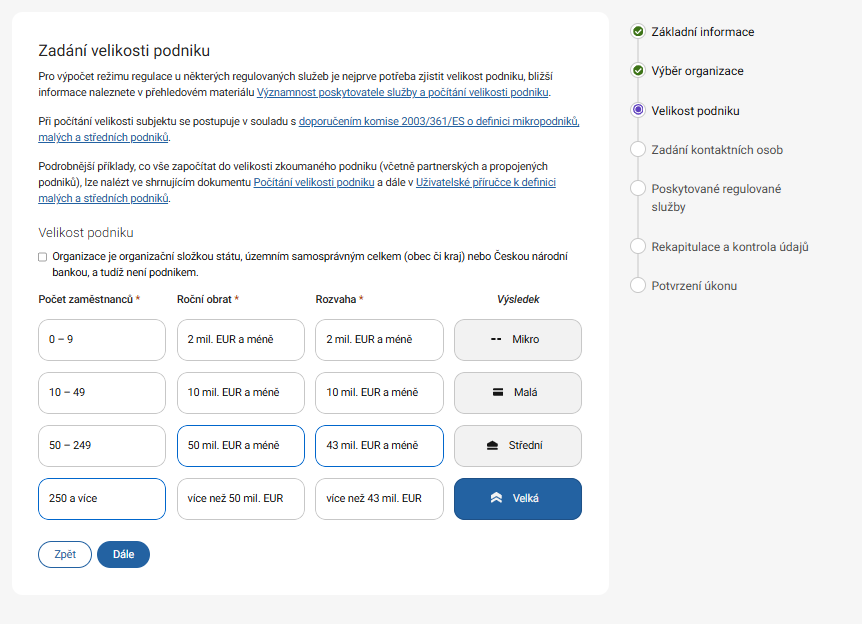Screen dimensions: 862x624
Task: Open the Počítání velikosti podniku document link
Action: [313, 183]
